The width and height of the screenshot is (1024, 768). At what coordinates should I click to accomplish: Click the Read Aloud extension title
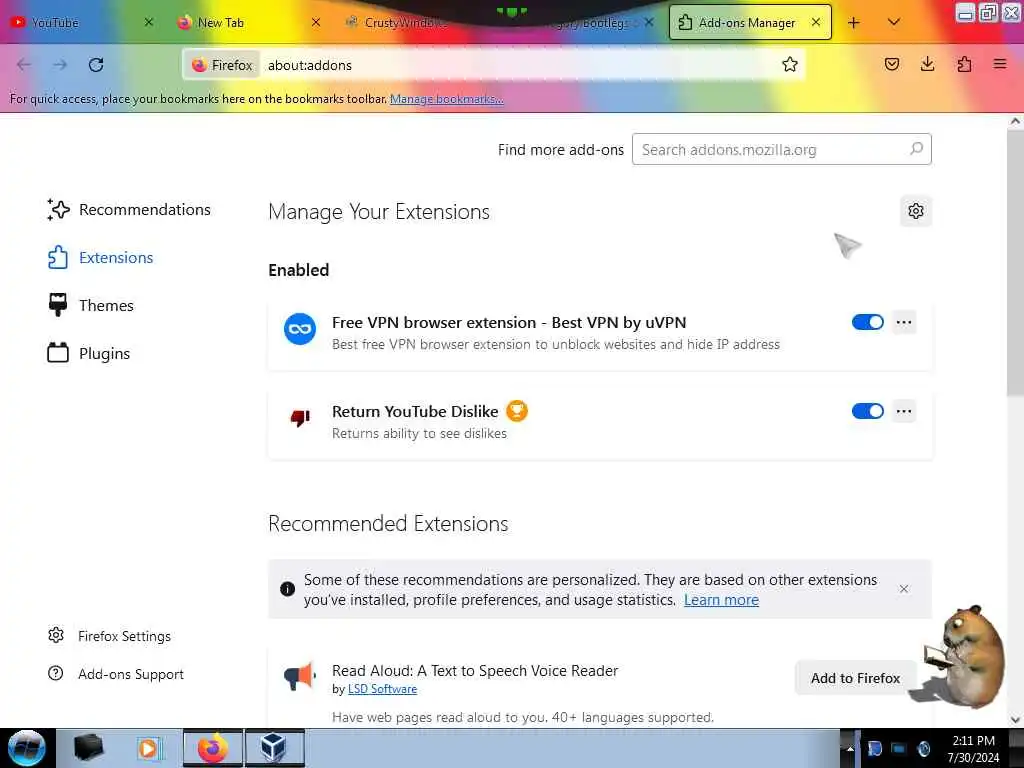(475, 671)
